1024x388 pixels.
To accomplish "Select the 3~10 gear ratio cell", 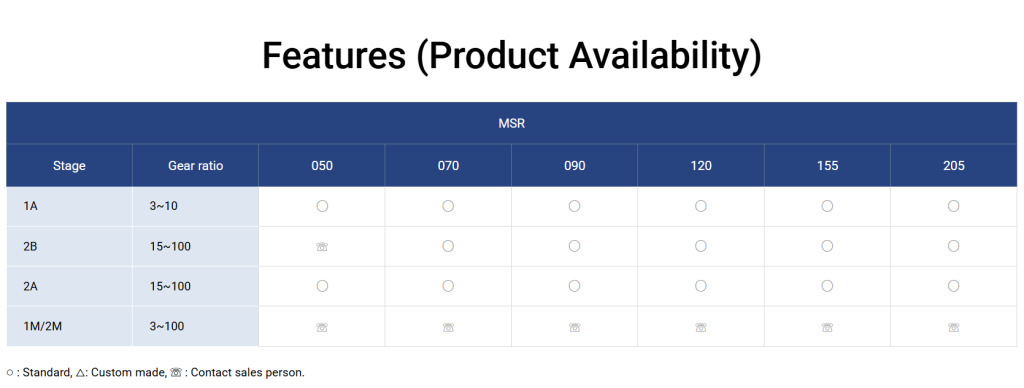I will pyautogui.click(x=195, y=206).
